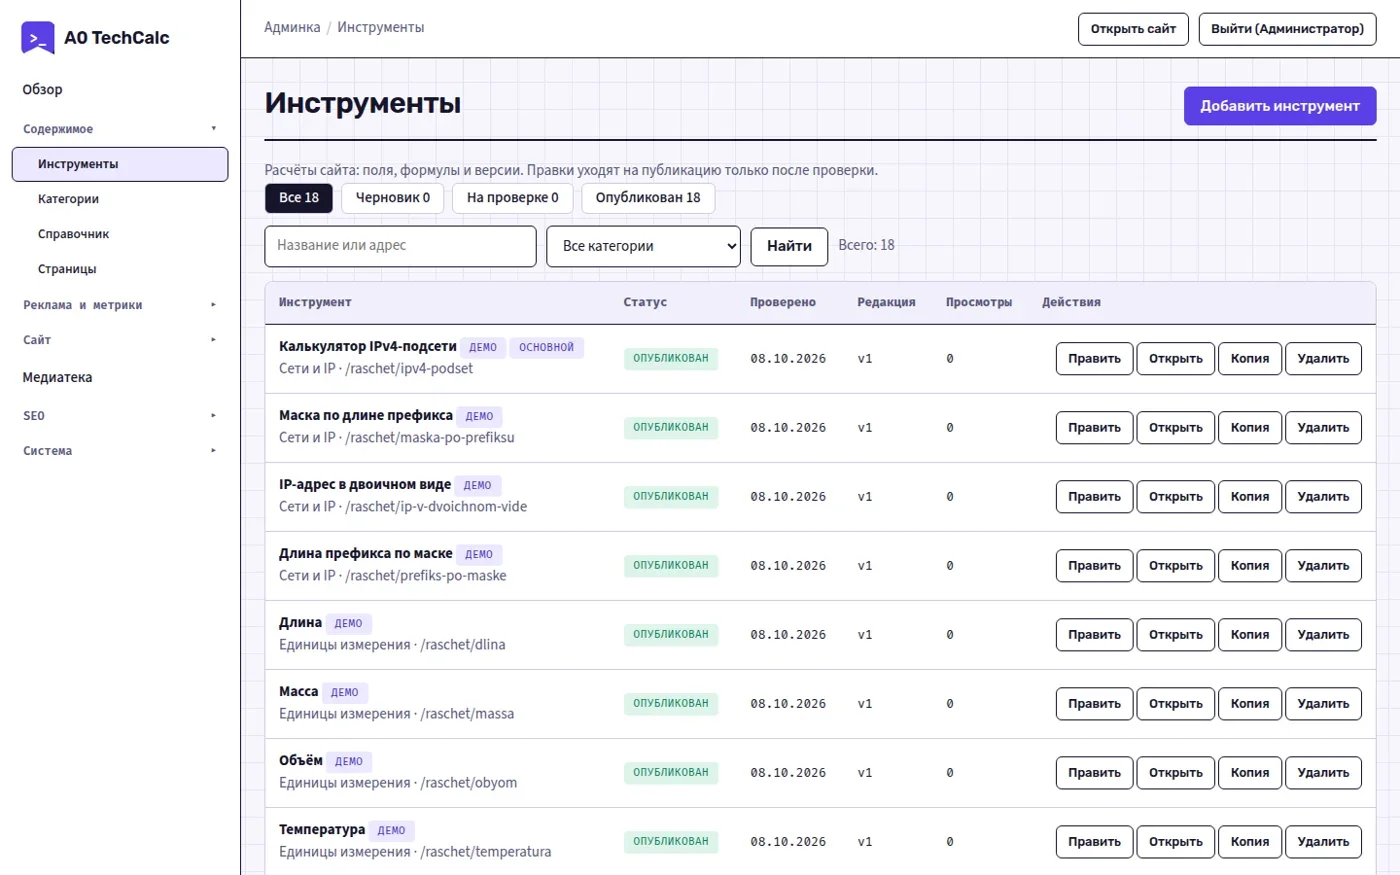Image resolution: width=1400 pixels, height=875 pixels.
Task: Expand the Реклама и метрики section
Action: [120, 305]
